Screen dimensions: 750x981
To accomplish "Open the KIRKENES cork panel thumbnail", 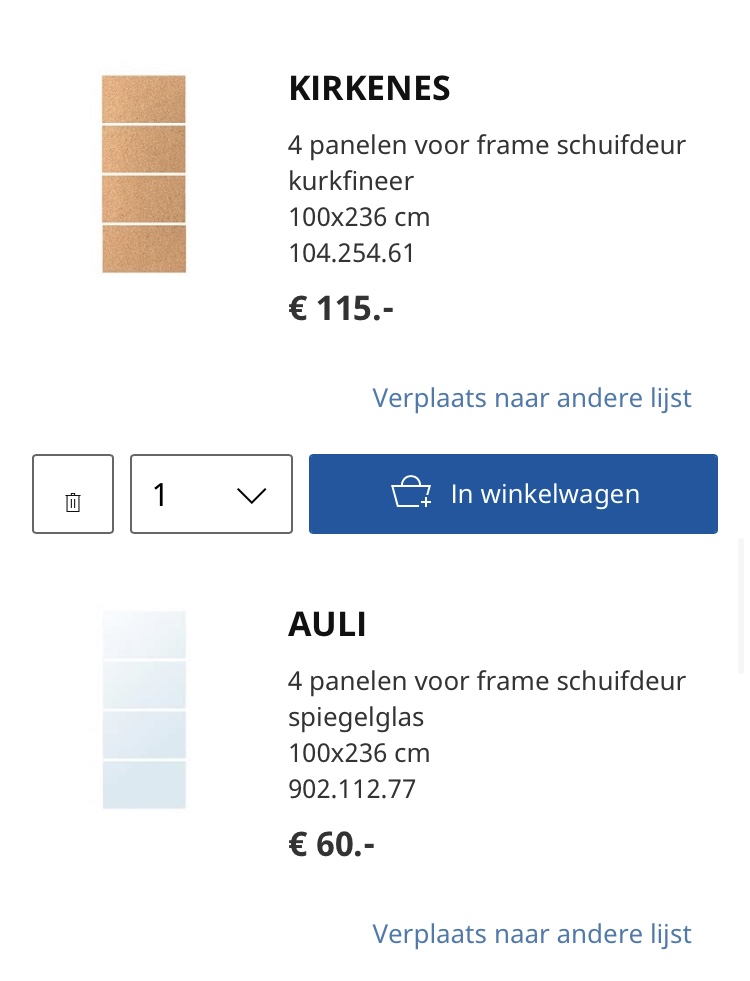I will tap(144, 174).
